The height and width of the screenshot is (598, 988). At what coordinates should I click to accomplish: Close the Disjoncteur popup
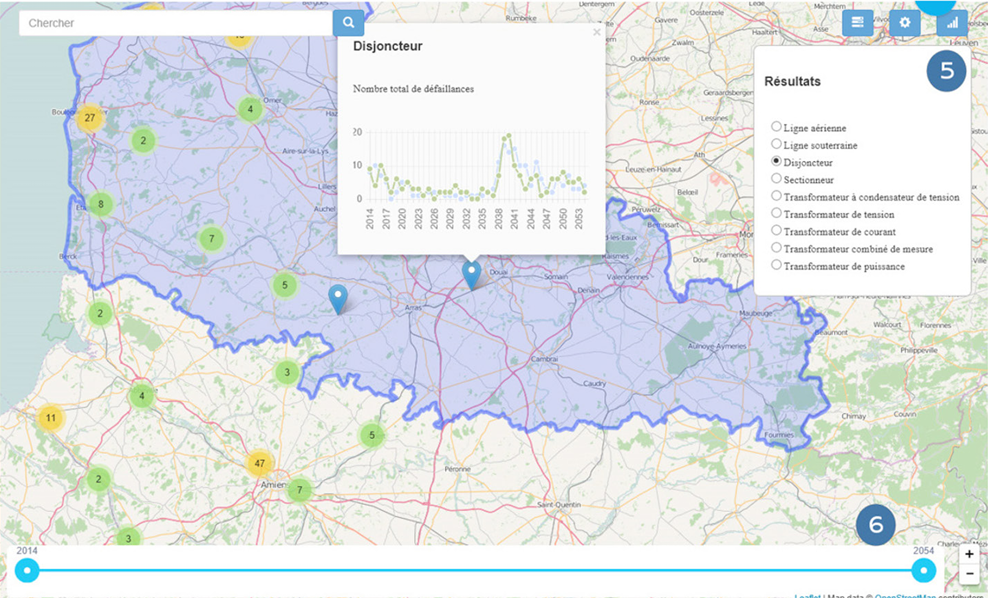click(x=597, y=32)
